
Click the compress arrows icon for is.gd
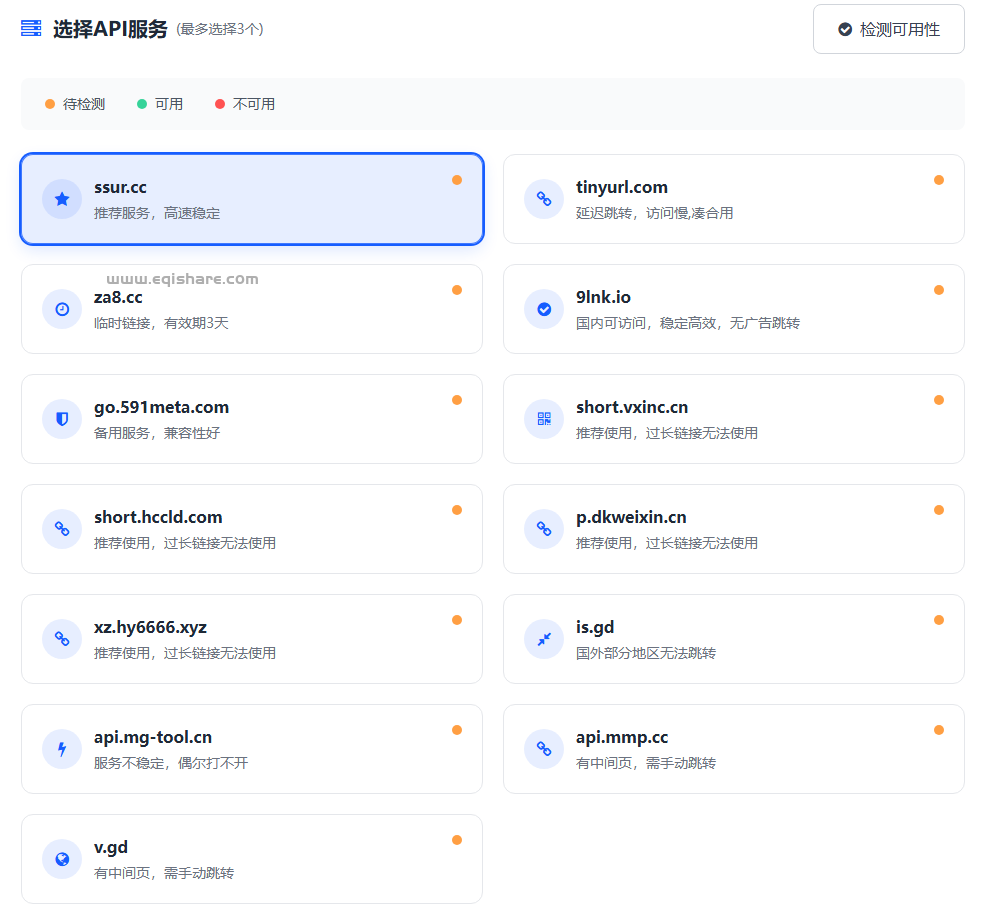pyautogui.click(x=544, y=639)
